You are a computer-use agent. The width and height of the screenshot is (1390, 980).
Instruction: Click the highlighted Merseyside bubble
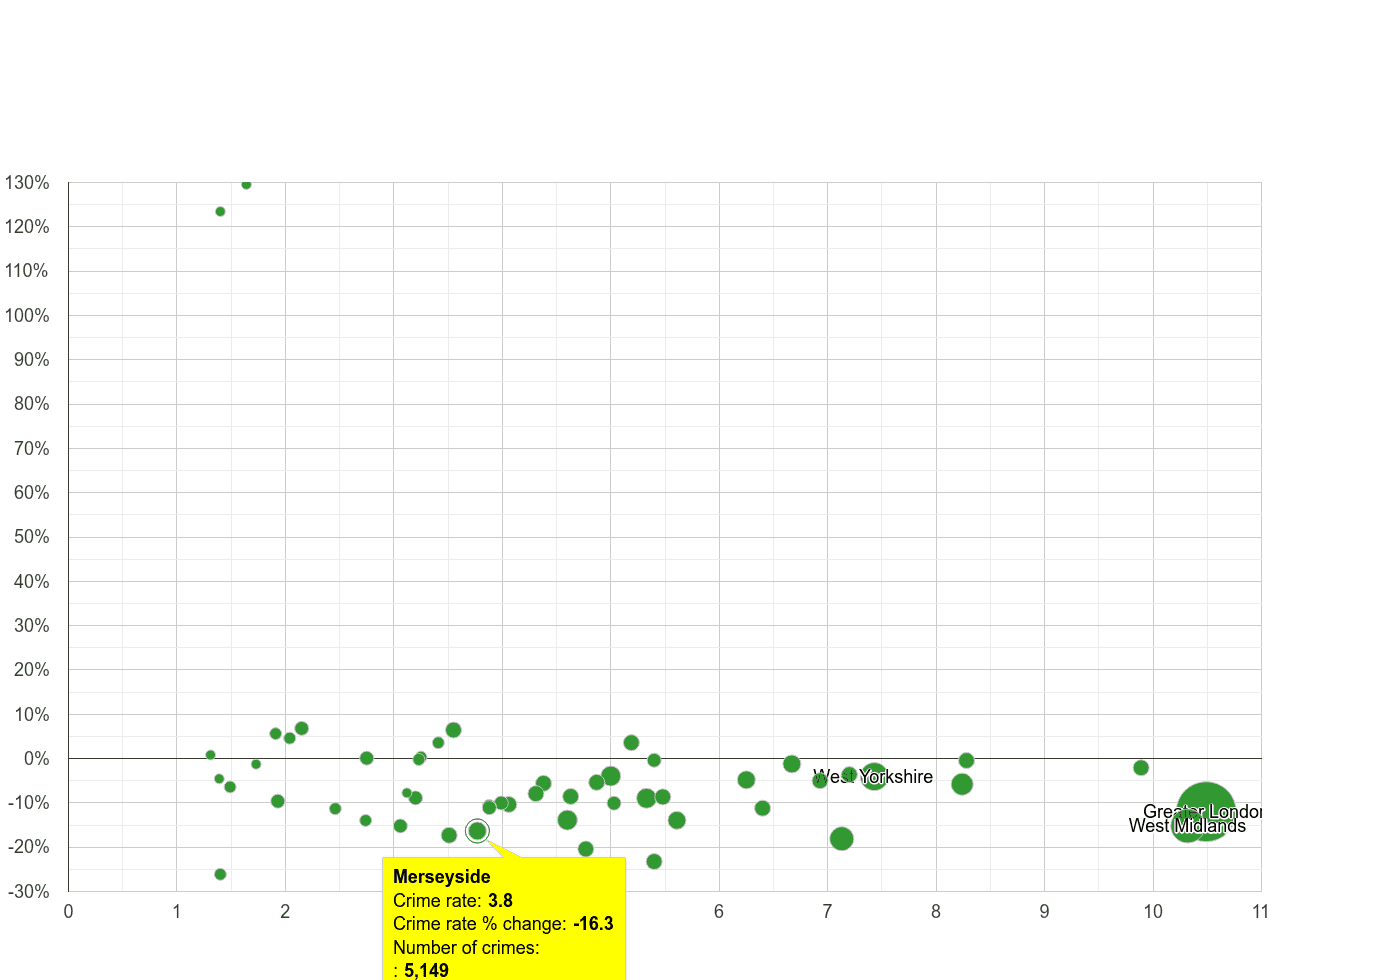pos(477,831)
